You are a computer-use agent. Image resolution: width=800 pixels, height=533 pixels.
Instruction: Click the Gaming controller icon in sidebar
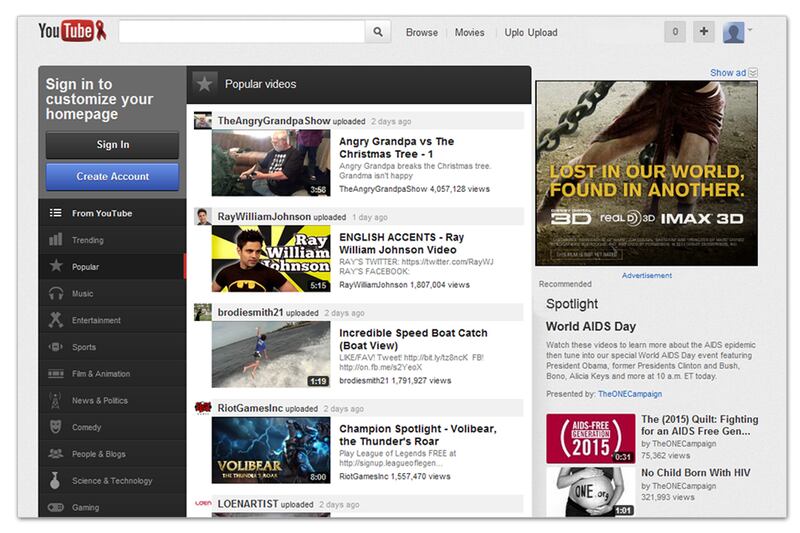pyautogui.click(x=56, y=508)
